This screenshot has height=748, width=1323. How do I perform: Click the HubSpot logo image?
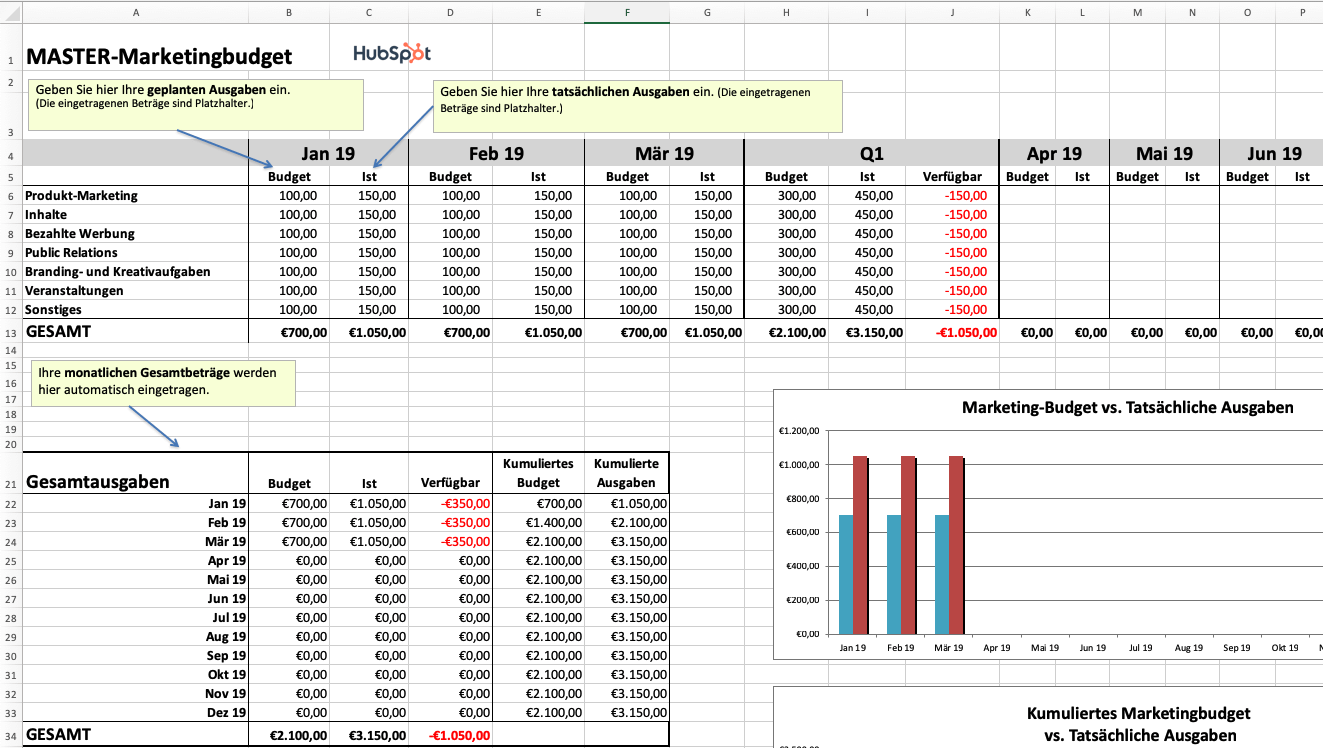pyautogui.click(x=392, y=53)
